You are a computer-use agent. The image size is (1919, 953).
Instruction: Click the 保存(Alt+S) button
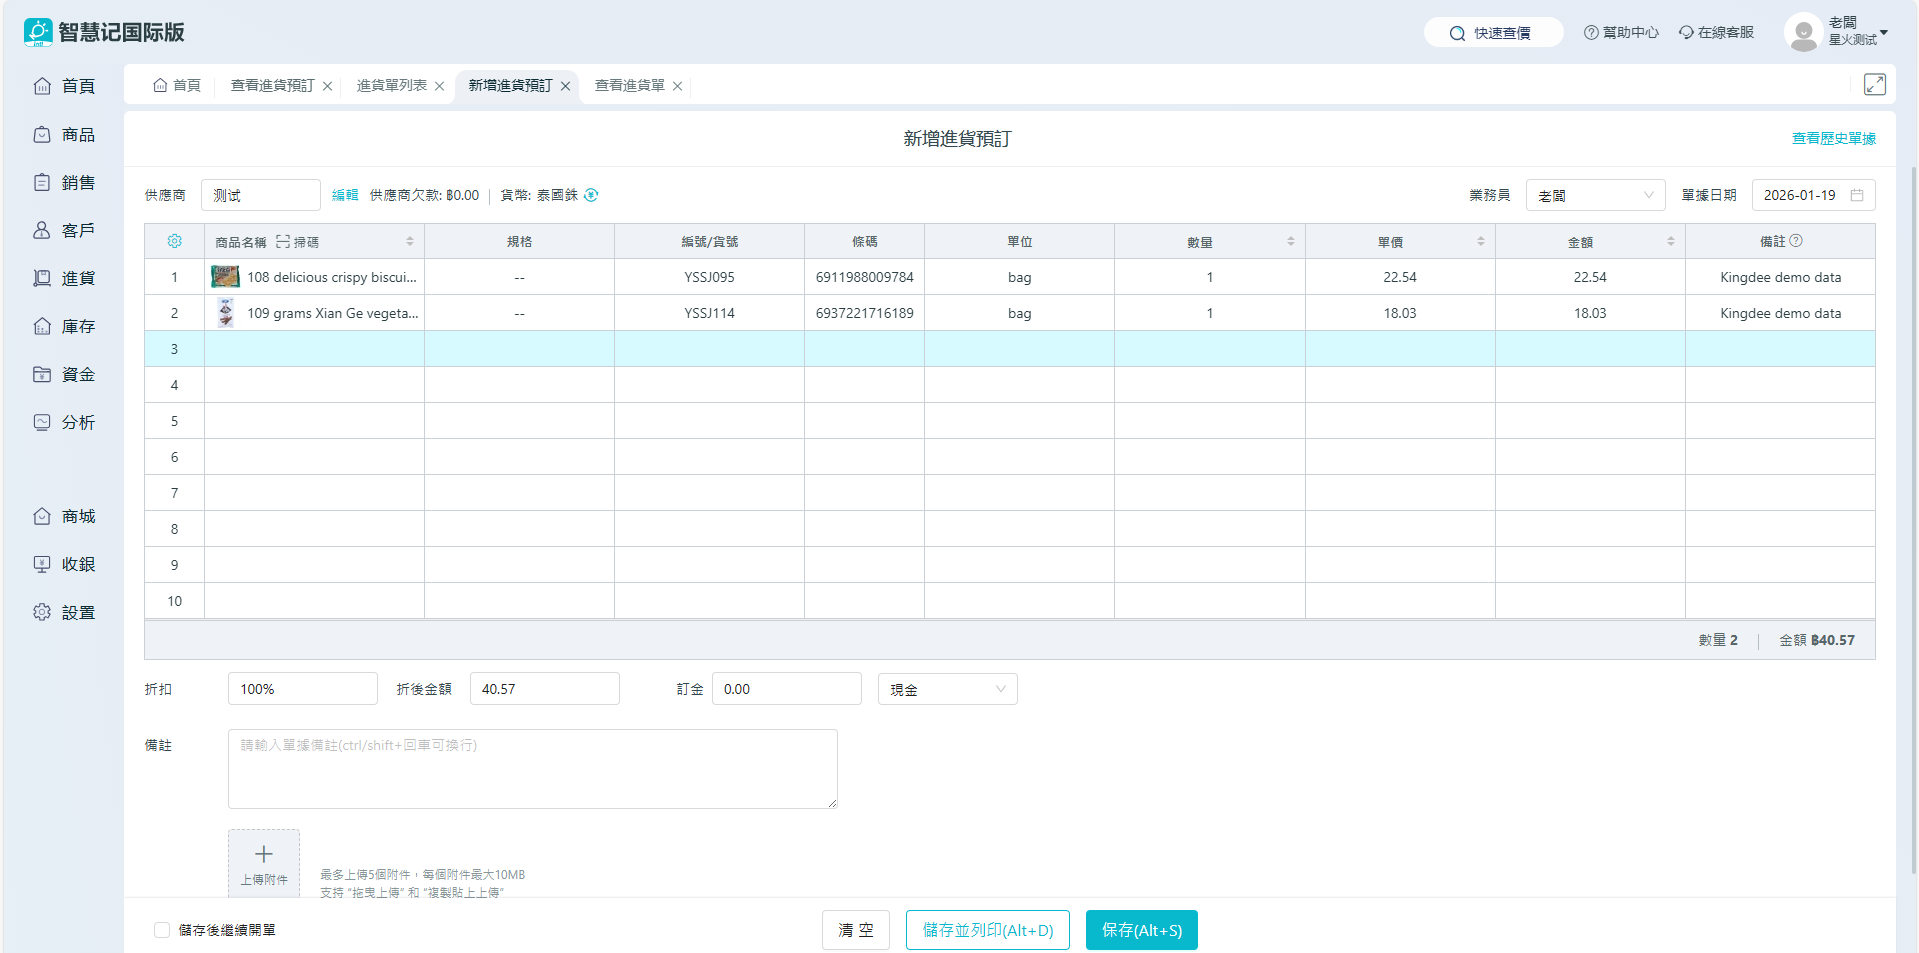pos(1141,930)
